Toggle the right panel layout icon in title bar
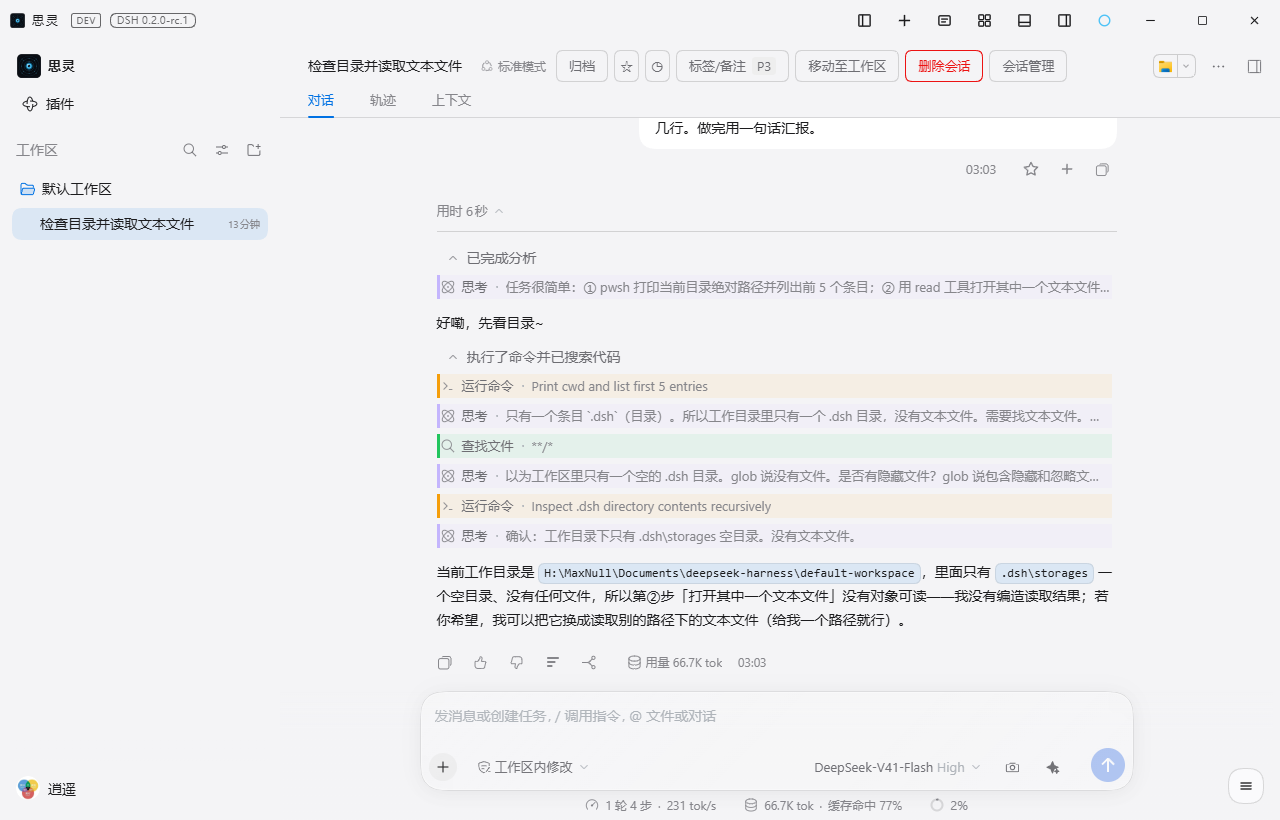 point(1065,20)
